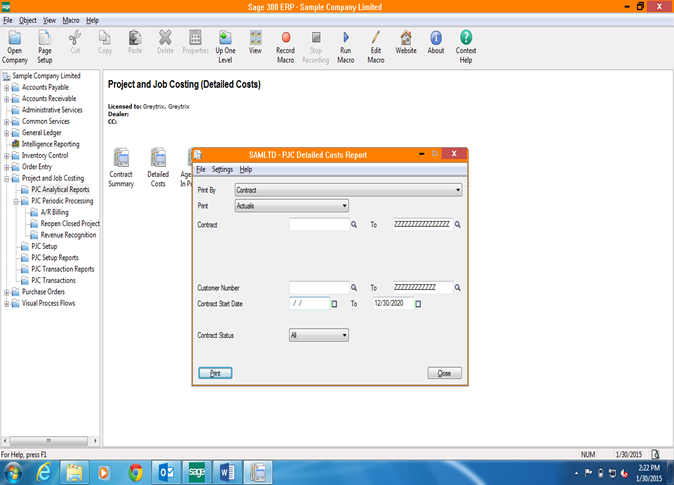Expand the Purchase Orders tree node
This screenshot has height=485, width=674.
click(6, 292)
